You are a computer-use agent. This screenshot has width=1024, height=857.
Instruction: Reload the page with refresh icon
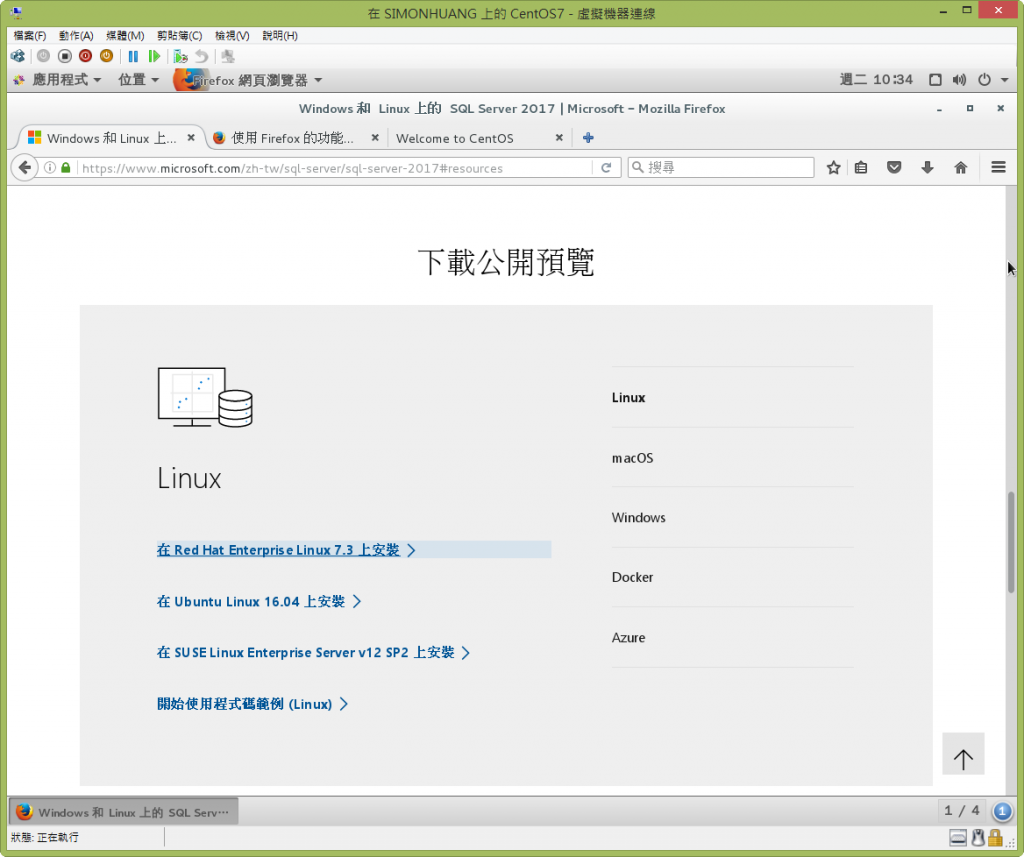tap(606, 168)
